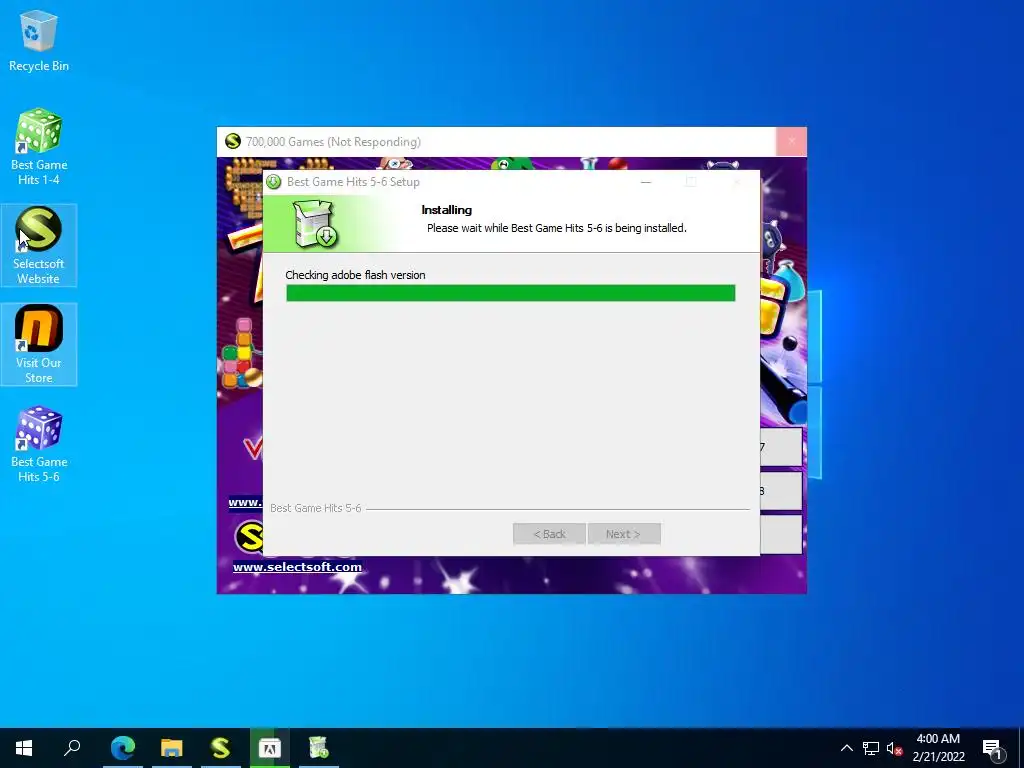Viewport: 1024px width, 768px height.
Task: Click the grayed-out Back button in setup
Action: (549, 534)
